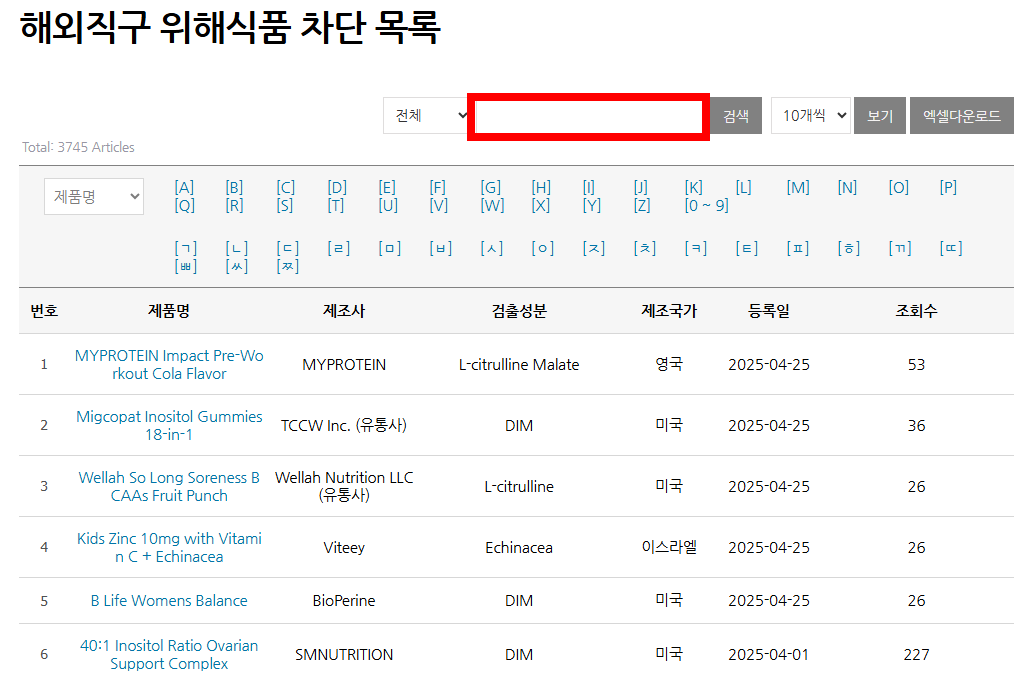
Task: Filter by letter [S]
Action: [x=285, y=205]
